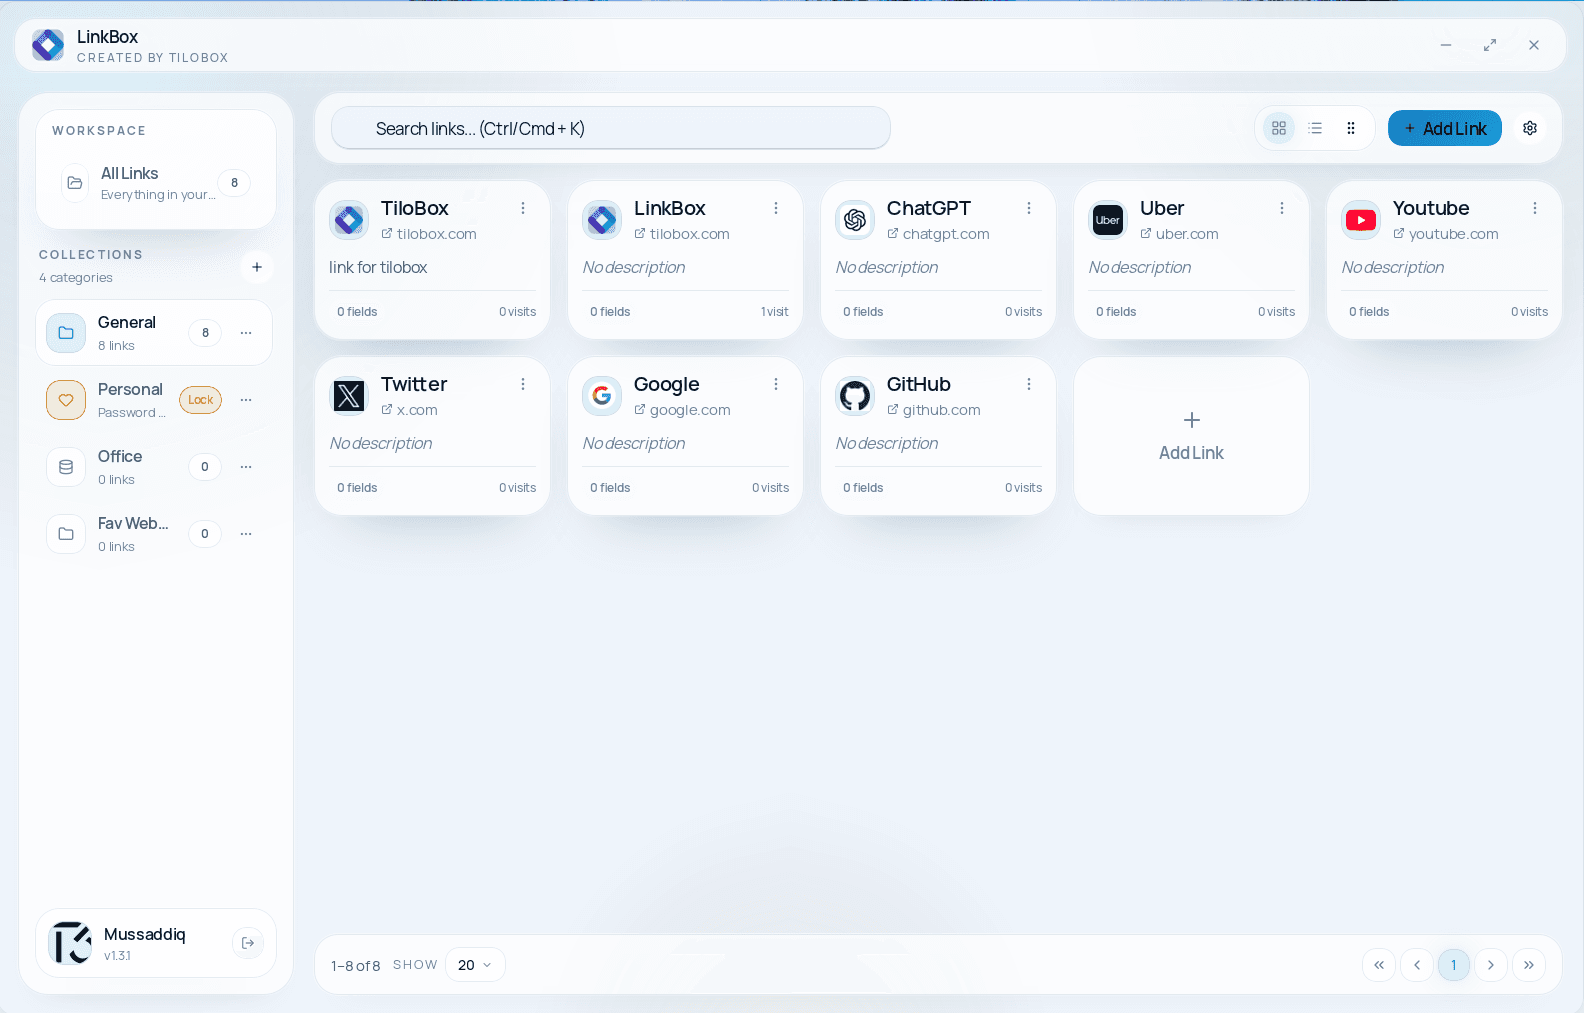1584x1013 pixels.
Task: Go to last page of results
Action: point(1529,965)
